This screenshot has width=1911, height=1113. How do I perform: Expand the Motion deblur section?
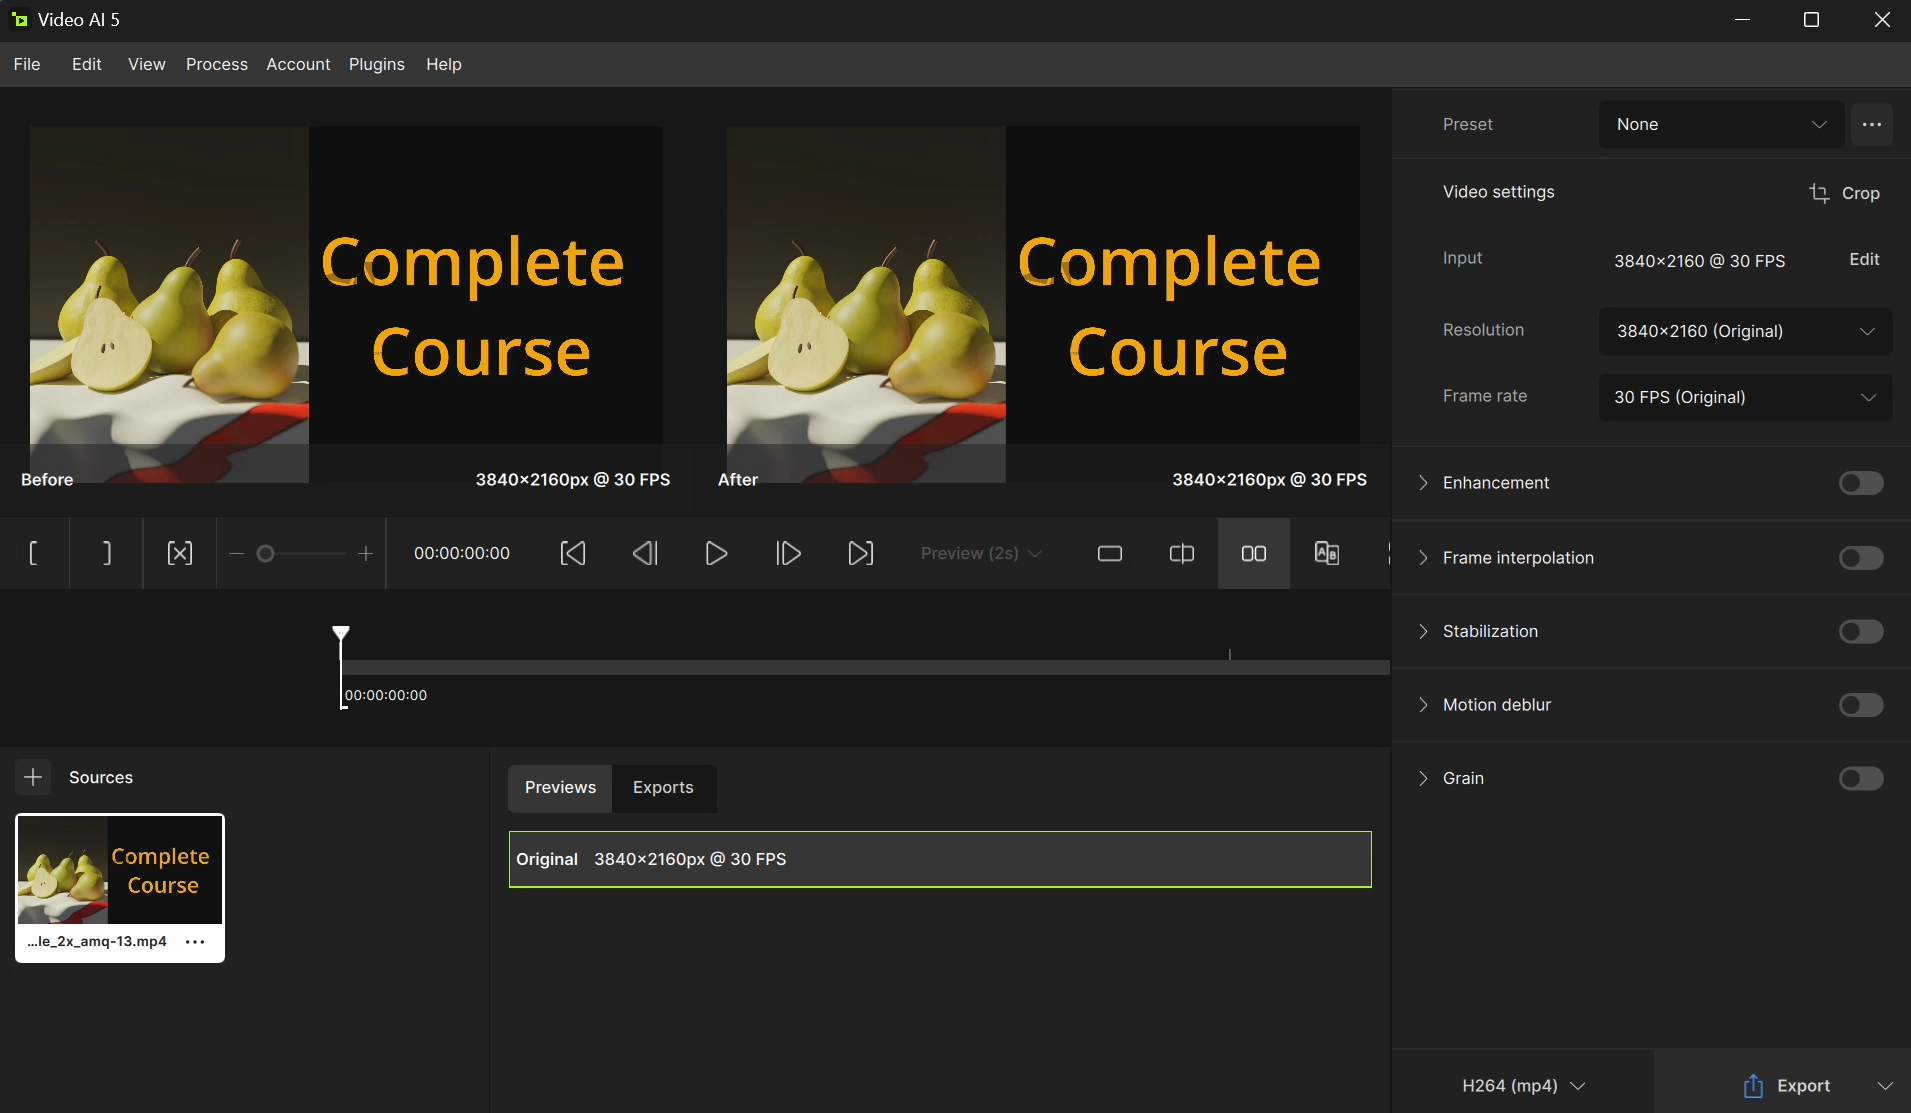[x=1423, y=705]
